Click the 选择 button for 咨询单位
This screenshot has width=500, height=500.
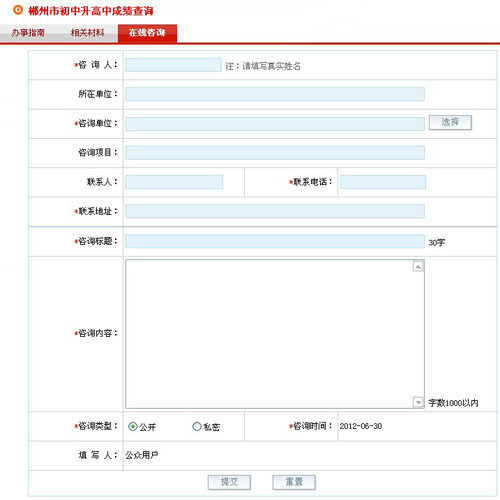pyautogui.click(x=450, y=122)
